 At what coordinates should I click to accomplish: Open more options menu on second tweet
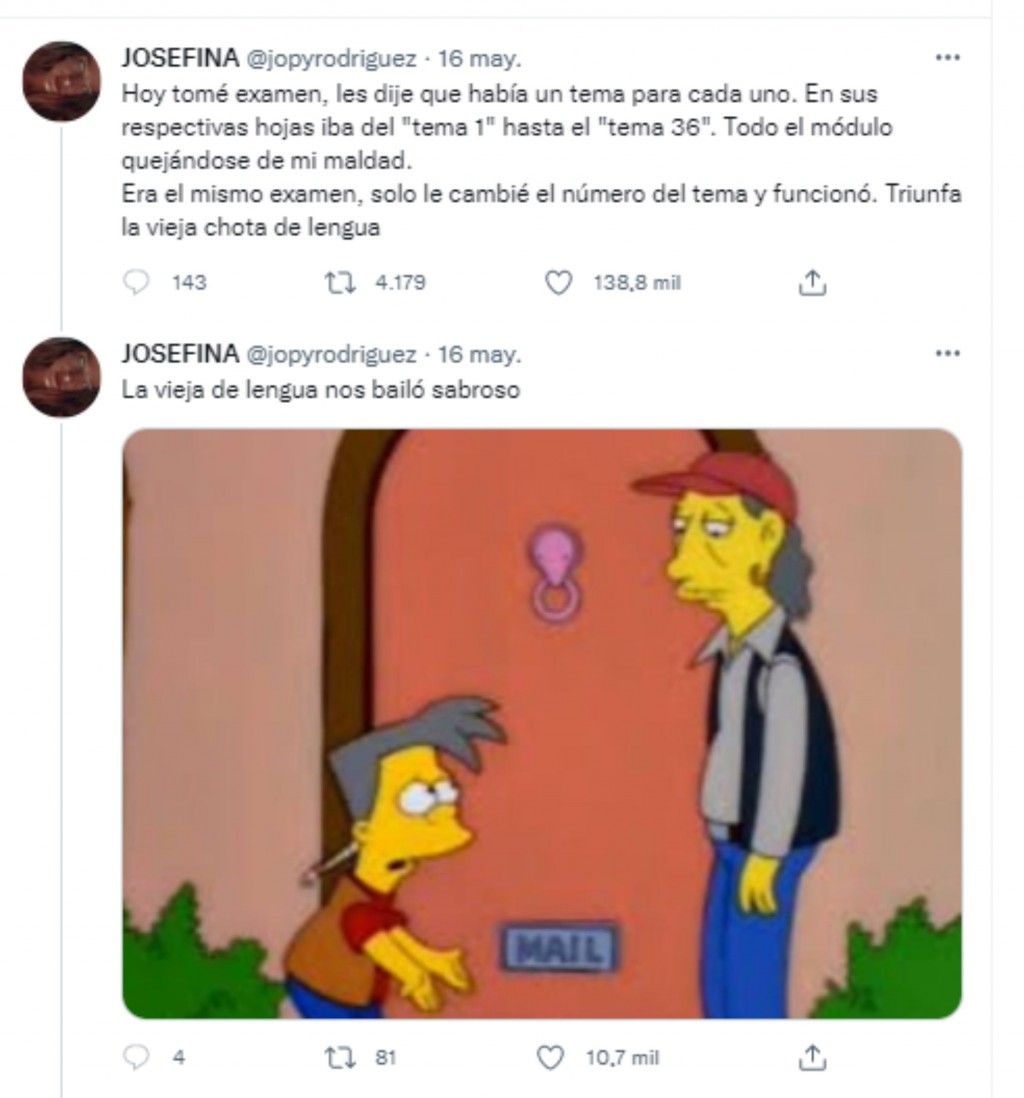946,354
